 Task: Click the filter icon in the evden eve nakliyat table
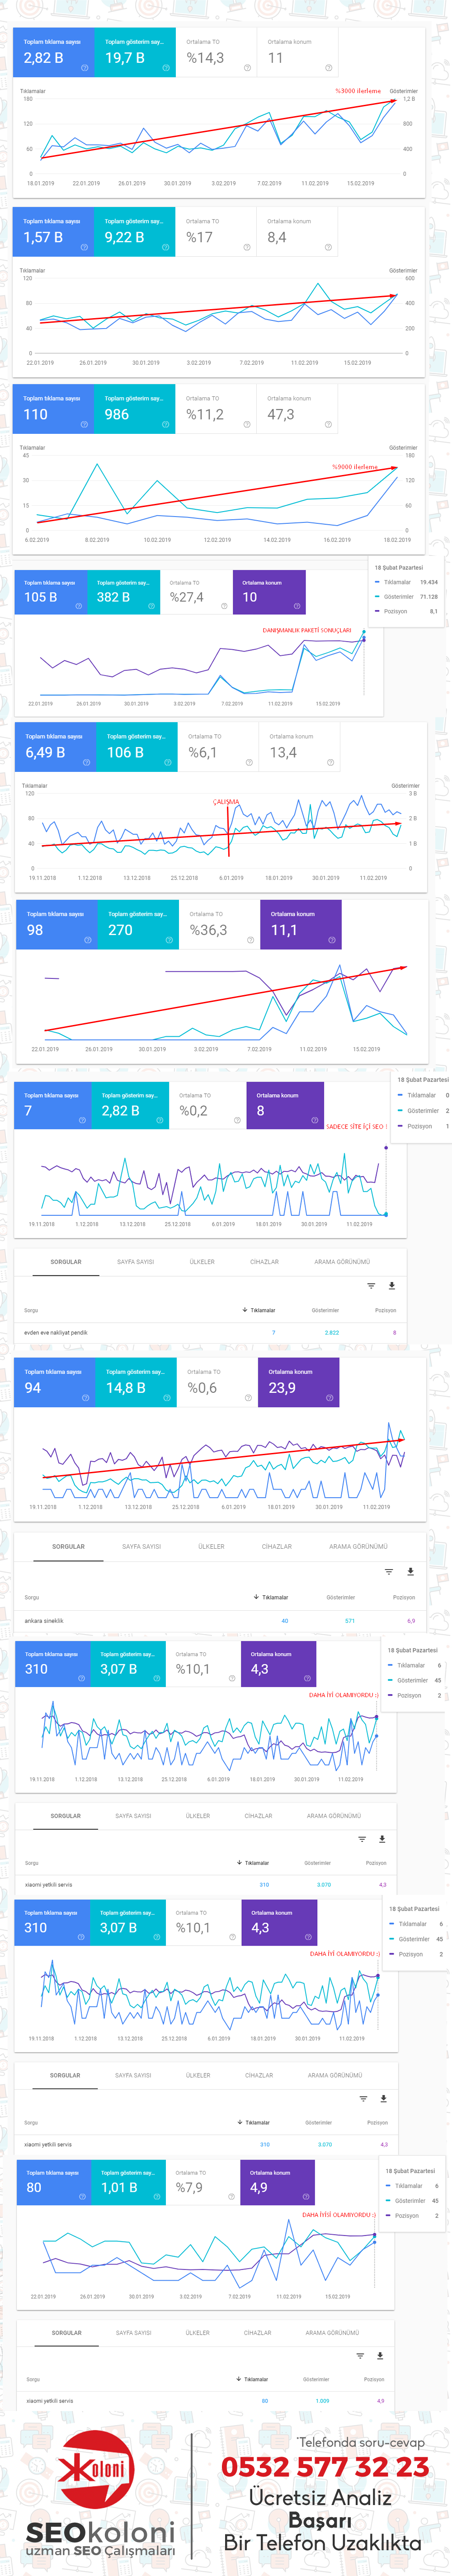pyautogui.click(x=371, y=1286)
